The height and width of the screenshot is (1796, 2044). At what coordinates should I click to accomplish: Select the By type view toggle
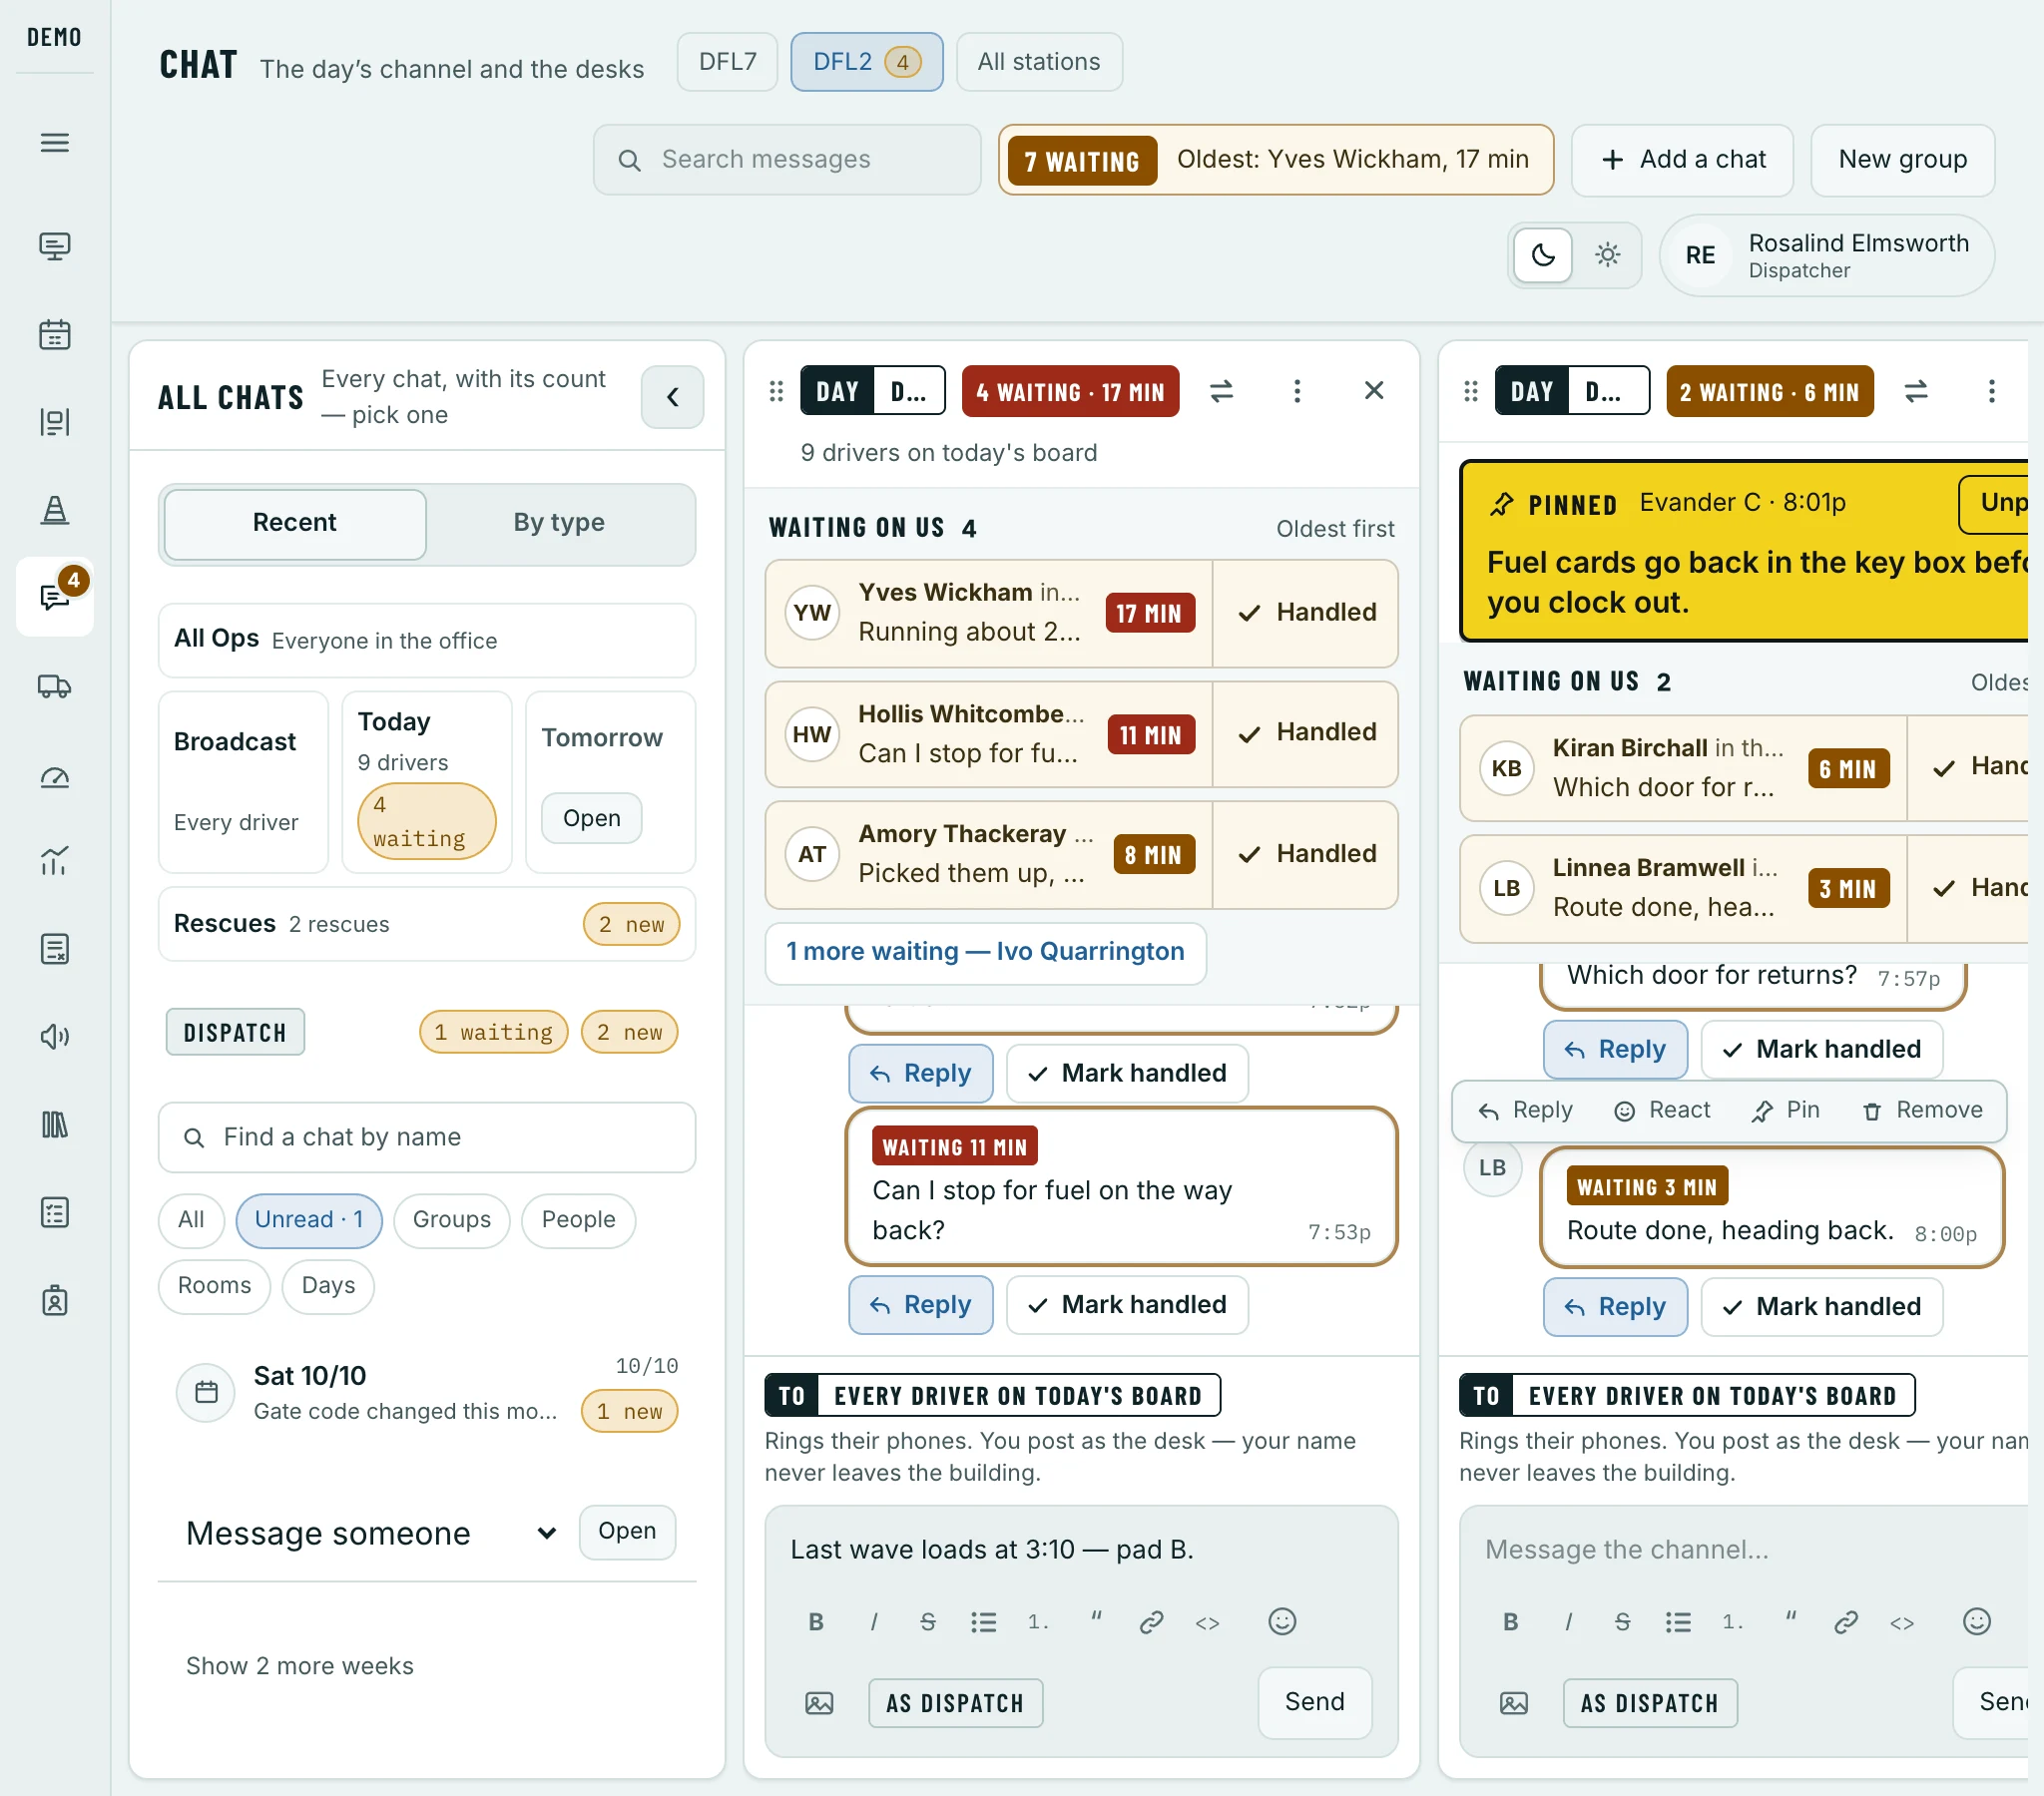(559, 523)
